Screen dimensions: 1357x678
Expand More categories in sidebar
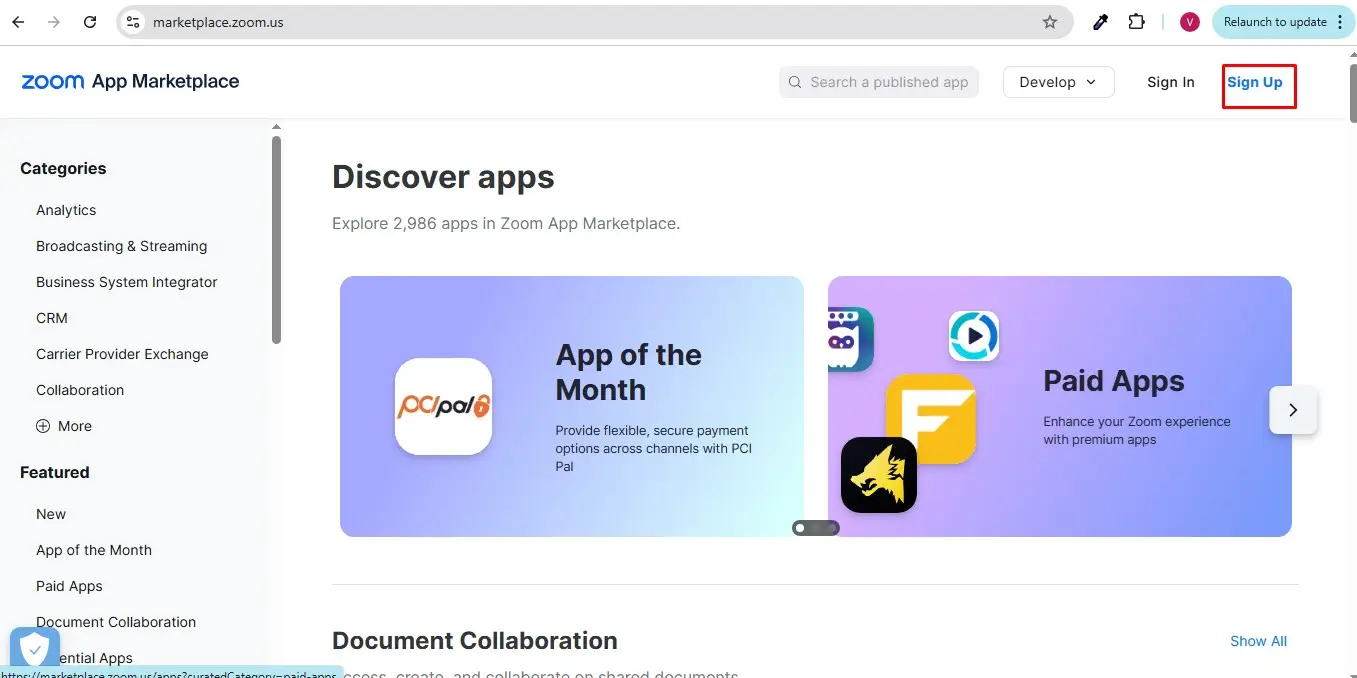pos(64,426)
